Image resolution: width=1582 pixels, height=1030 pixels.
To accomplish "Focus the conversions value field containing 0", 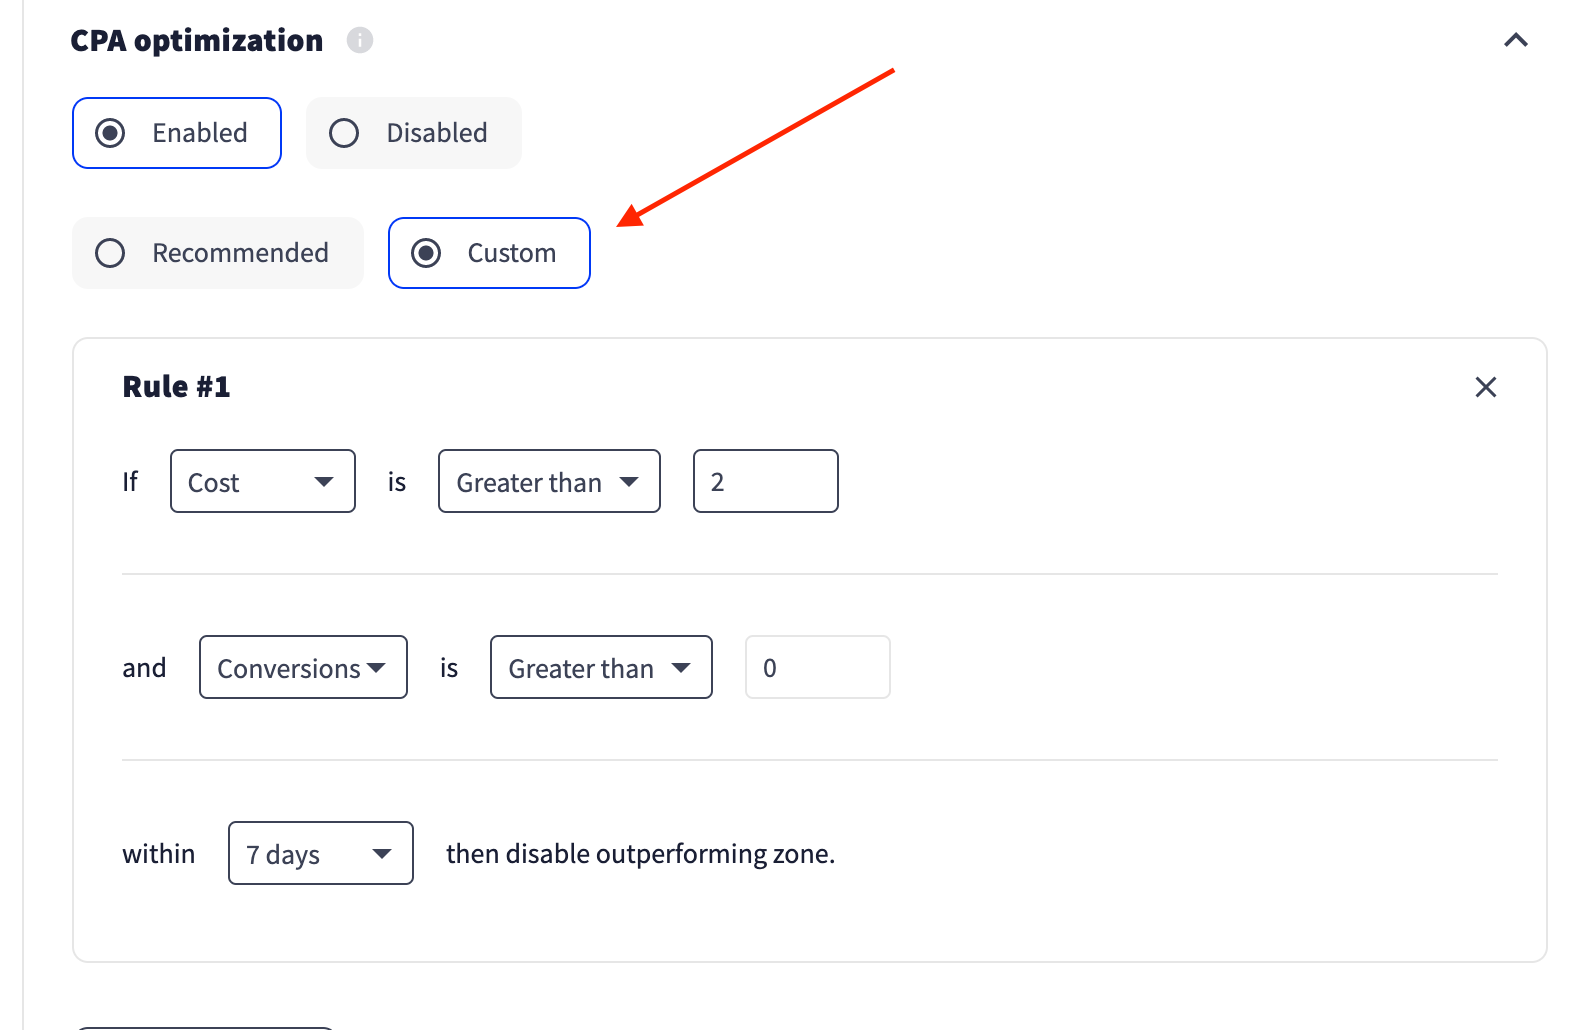I will (818, 667).
